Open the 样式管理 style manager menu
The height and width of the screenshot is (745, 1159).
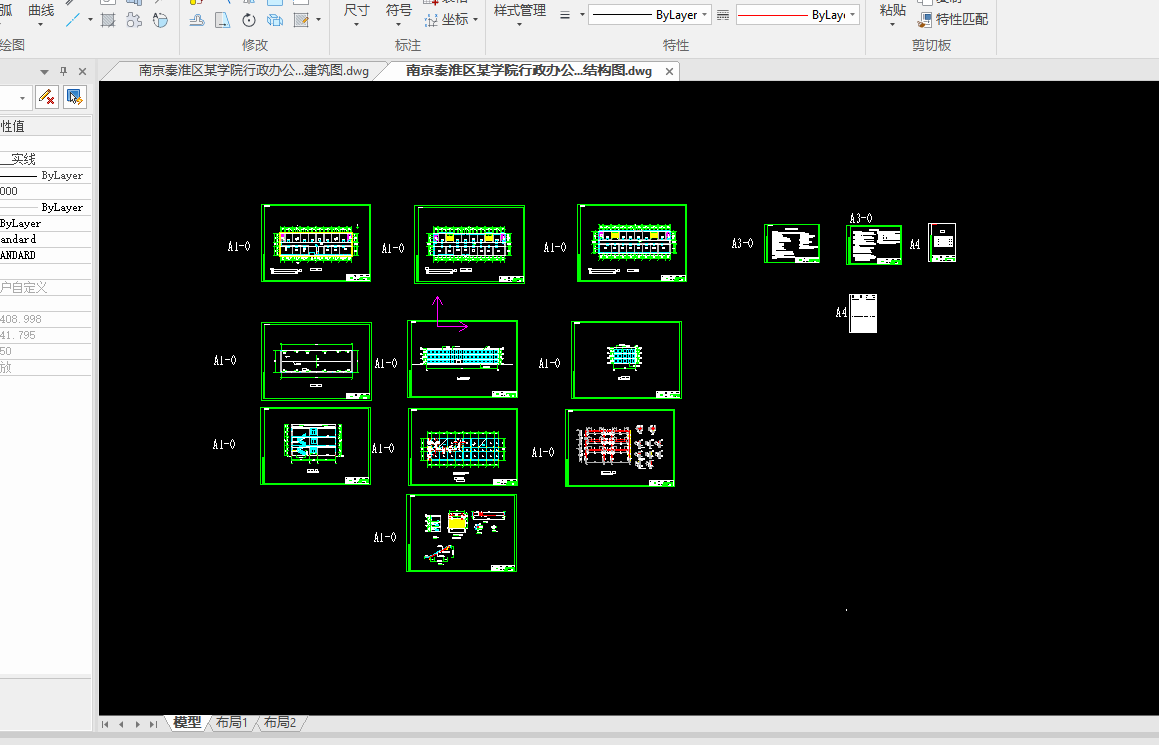point(520,14)
